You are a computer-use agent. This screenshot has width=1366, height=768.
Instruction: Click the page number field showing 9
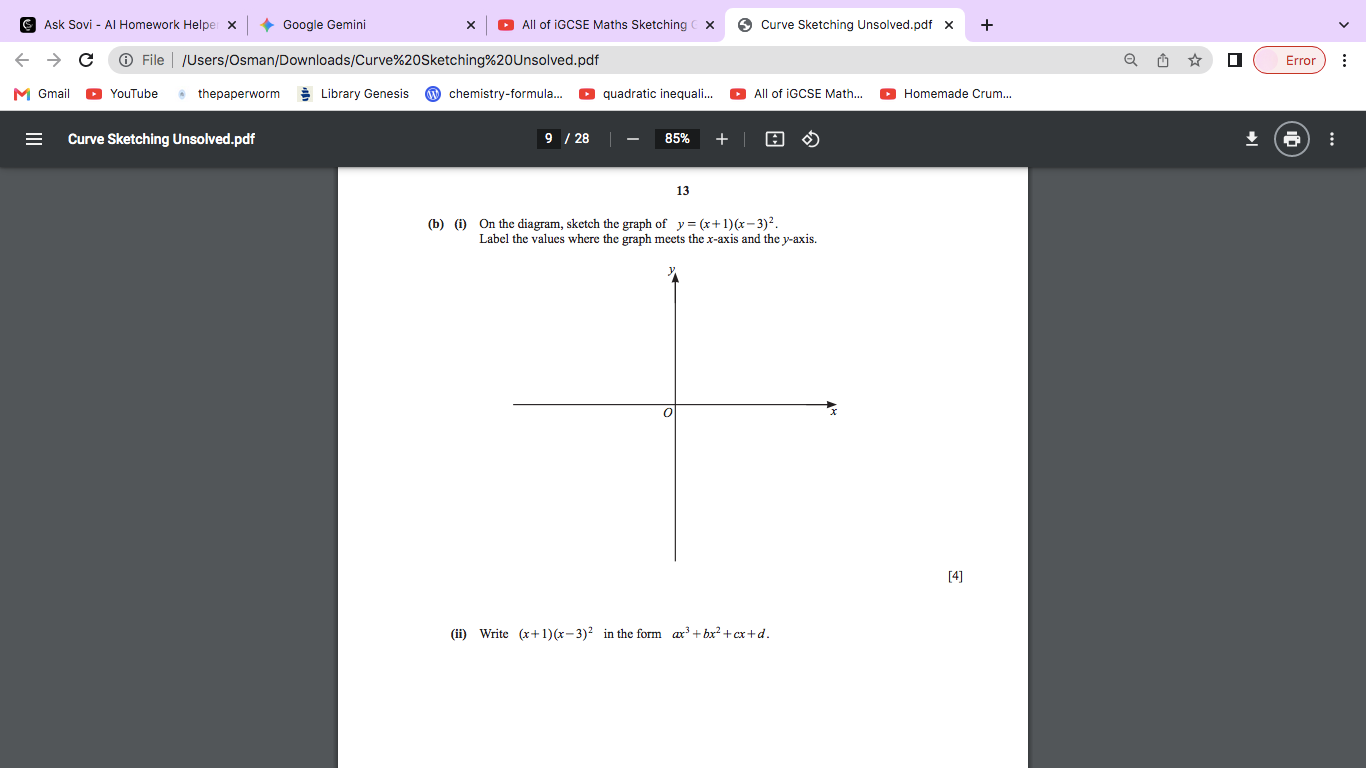pyautogui.click(x=548, y=139)
